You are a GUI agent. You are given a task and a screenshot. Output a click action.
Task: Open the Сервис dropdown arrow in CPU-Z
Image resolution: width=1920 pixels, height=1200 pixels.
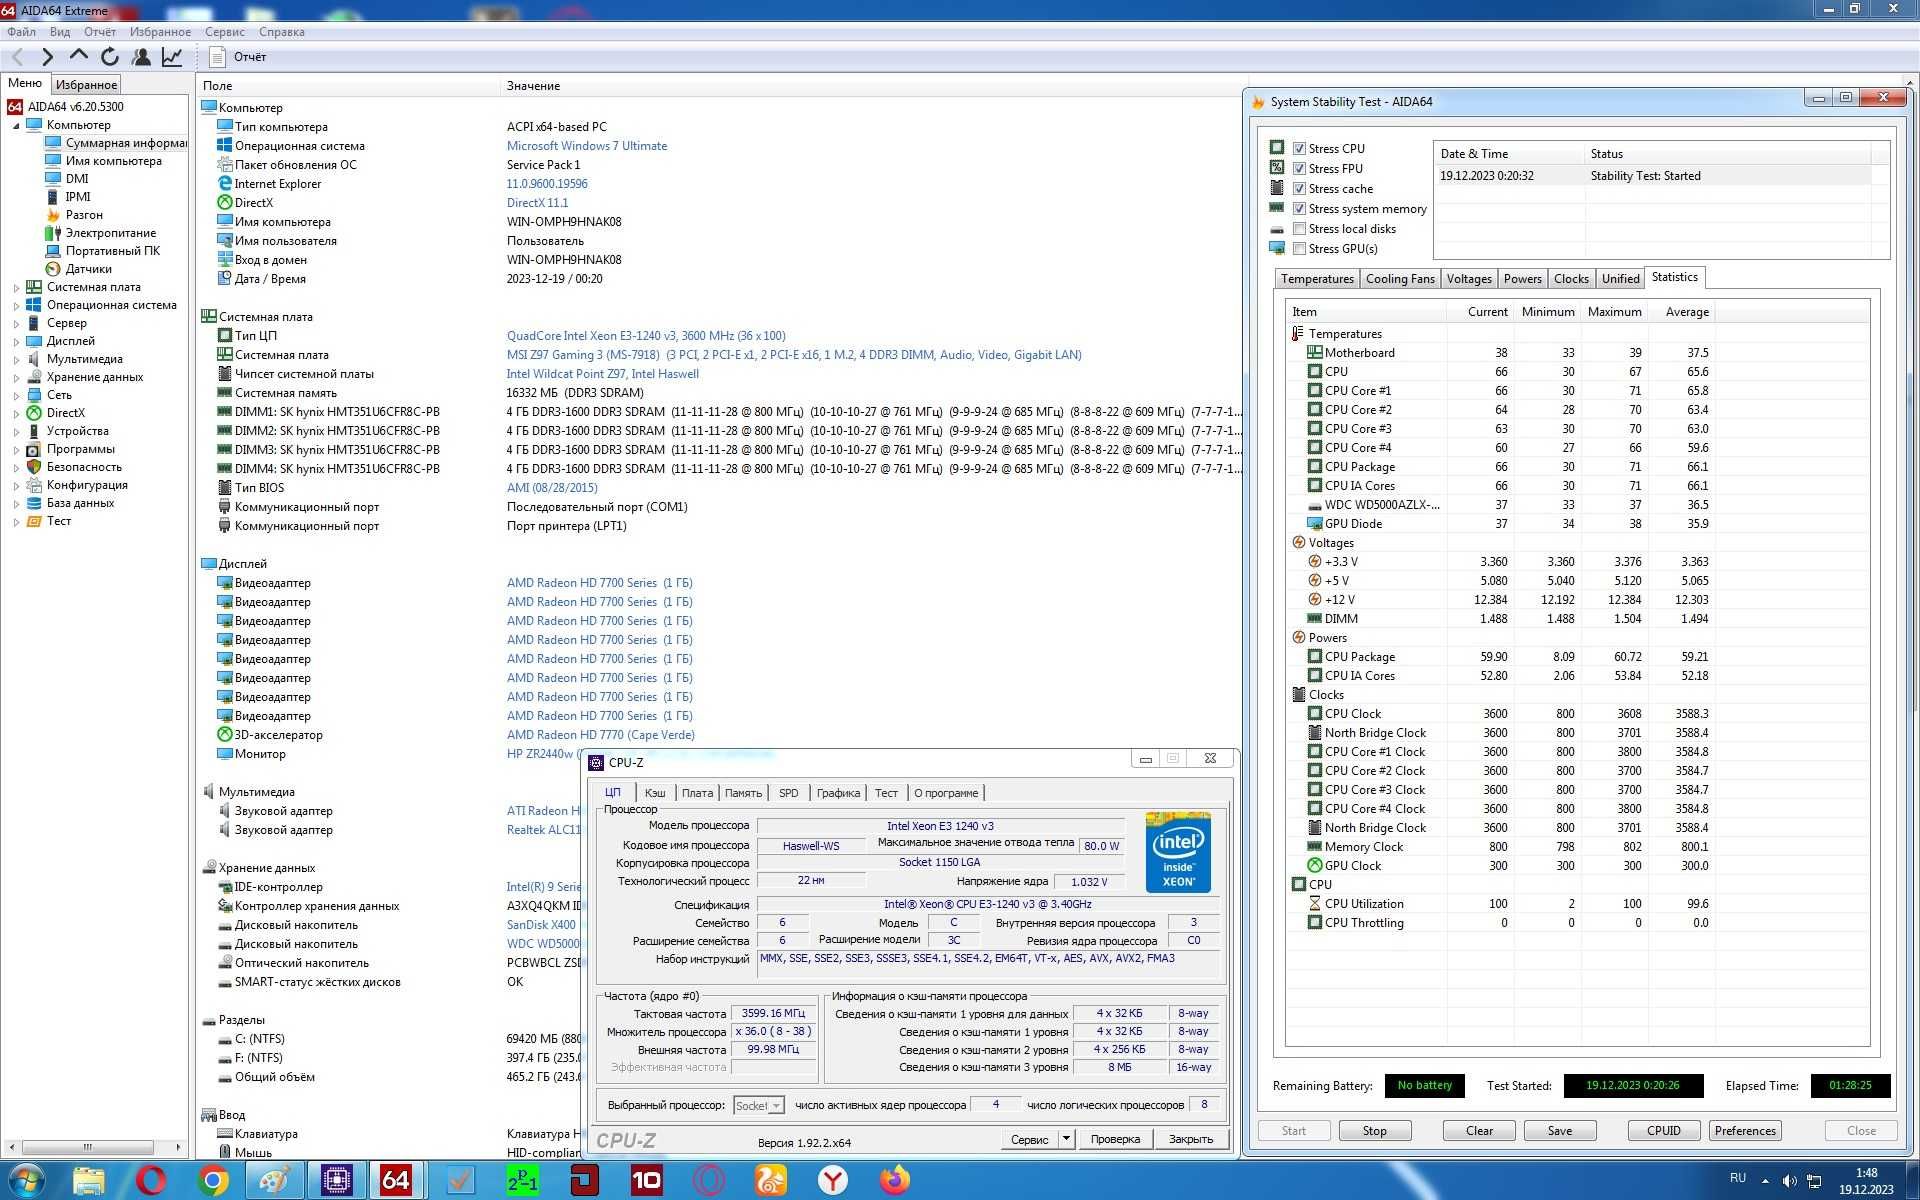pos(1066,1139)
